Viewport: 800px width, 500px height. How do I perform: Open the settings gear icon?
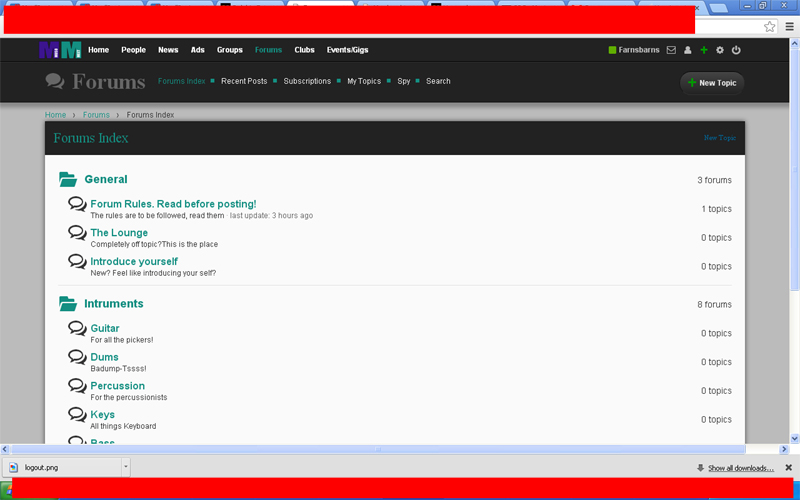[719, 50]
